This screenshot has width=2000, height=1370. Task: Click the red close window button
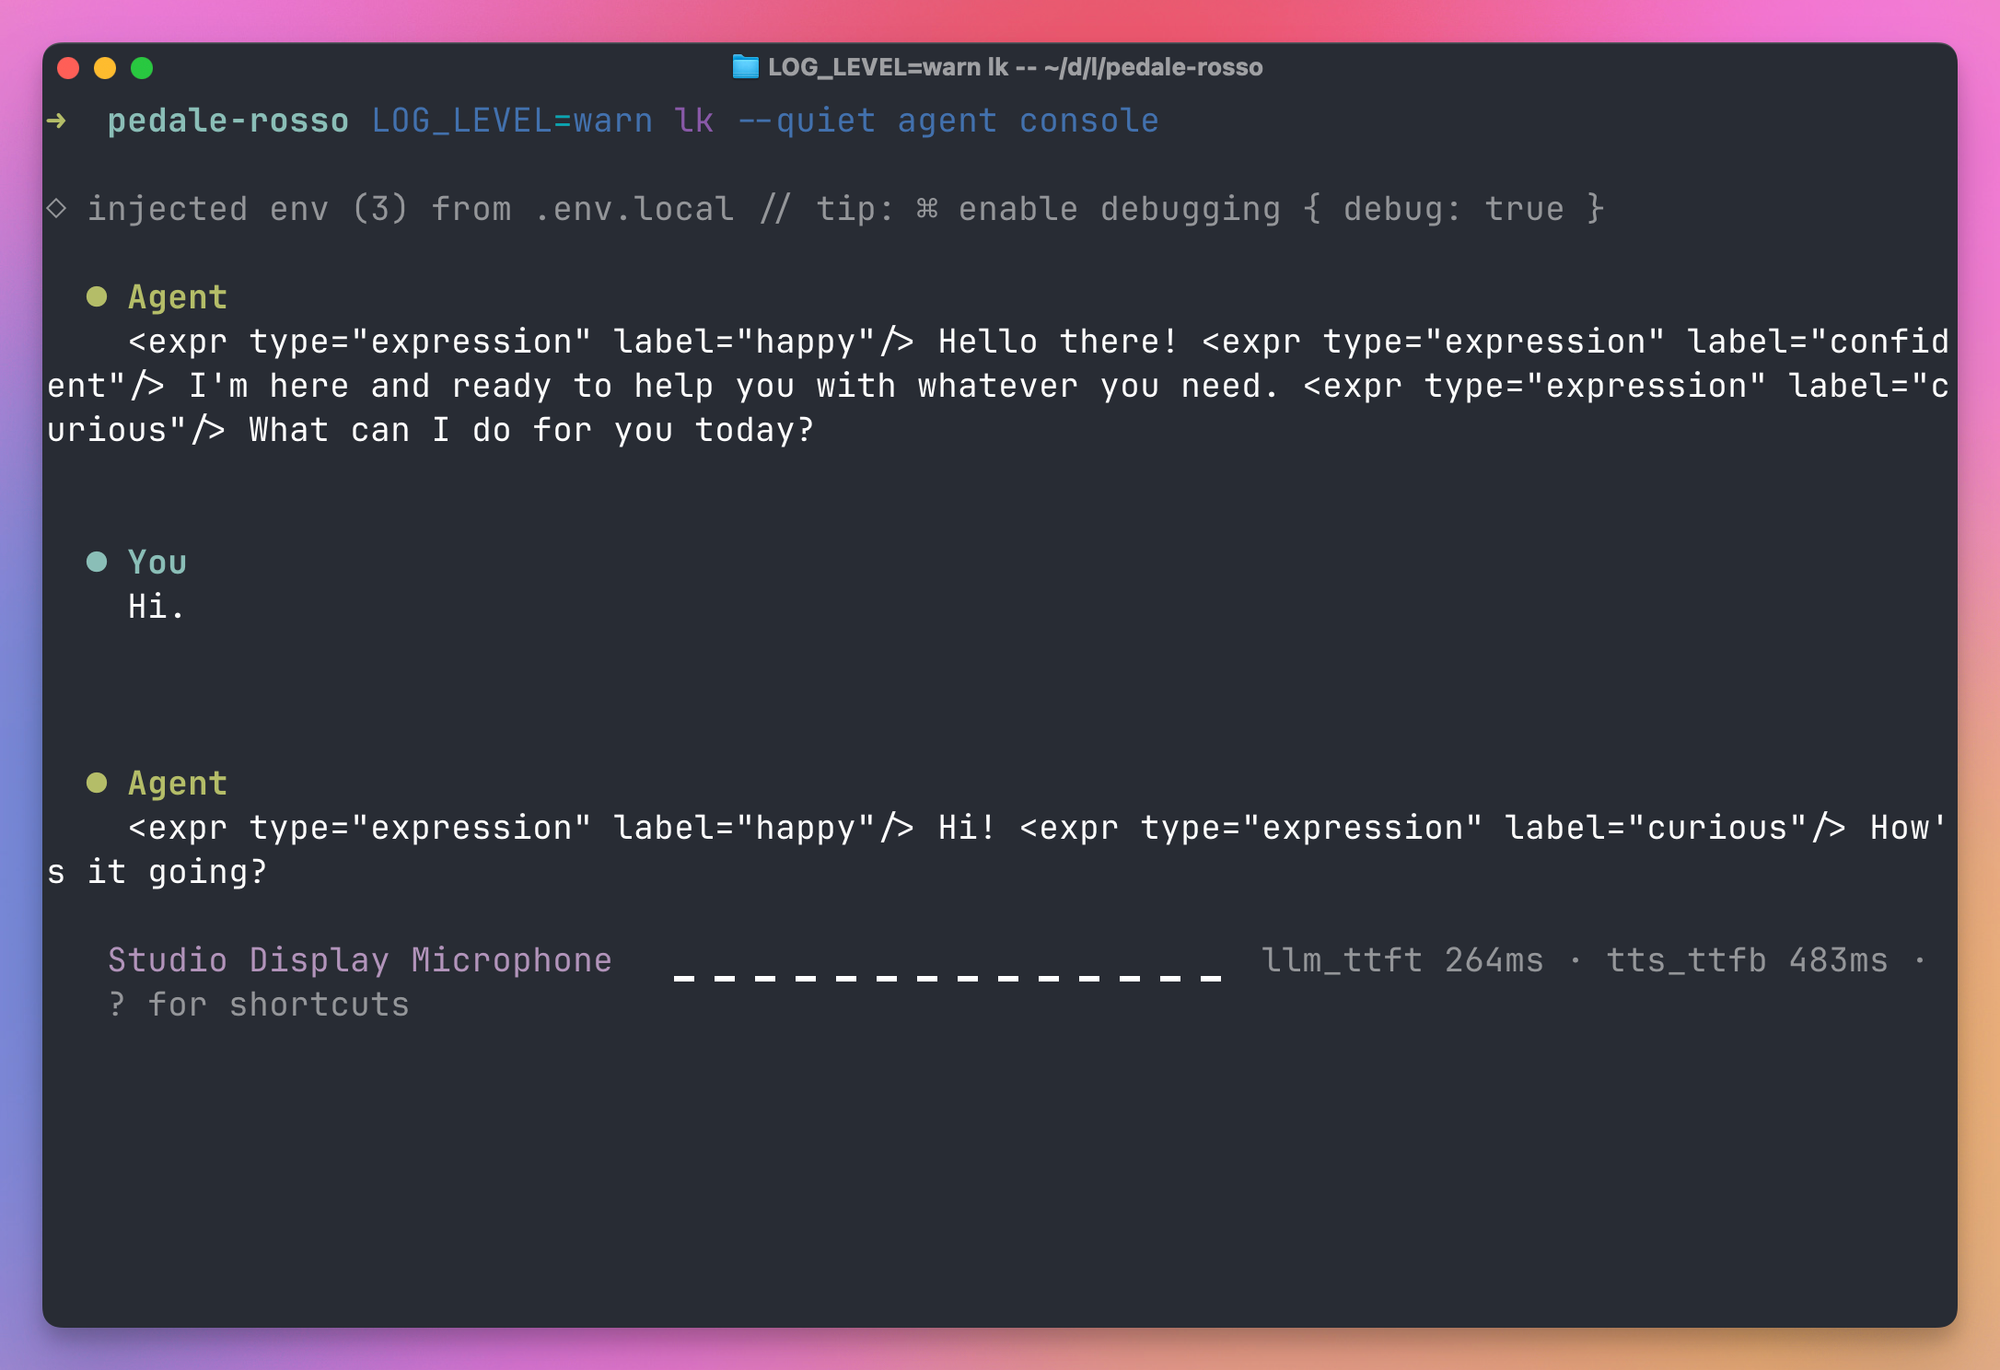[68, 68]
